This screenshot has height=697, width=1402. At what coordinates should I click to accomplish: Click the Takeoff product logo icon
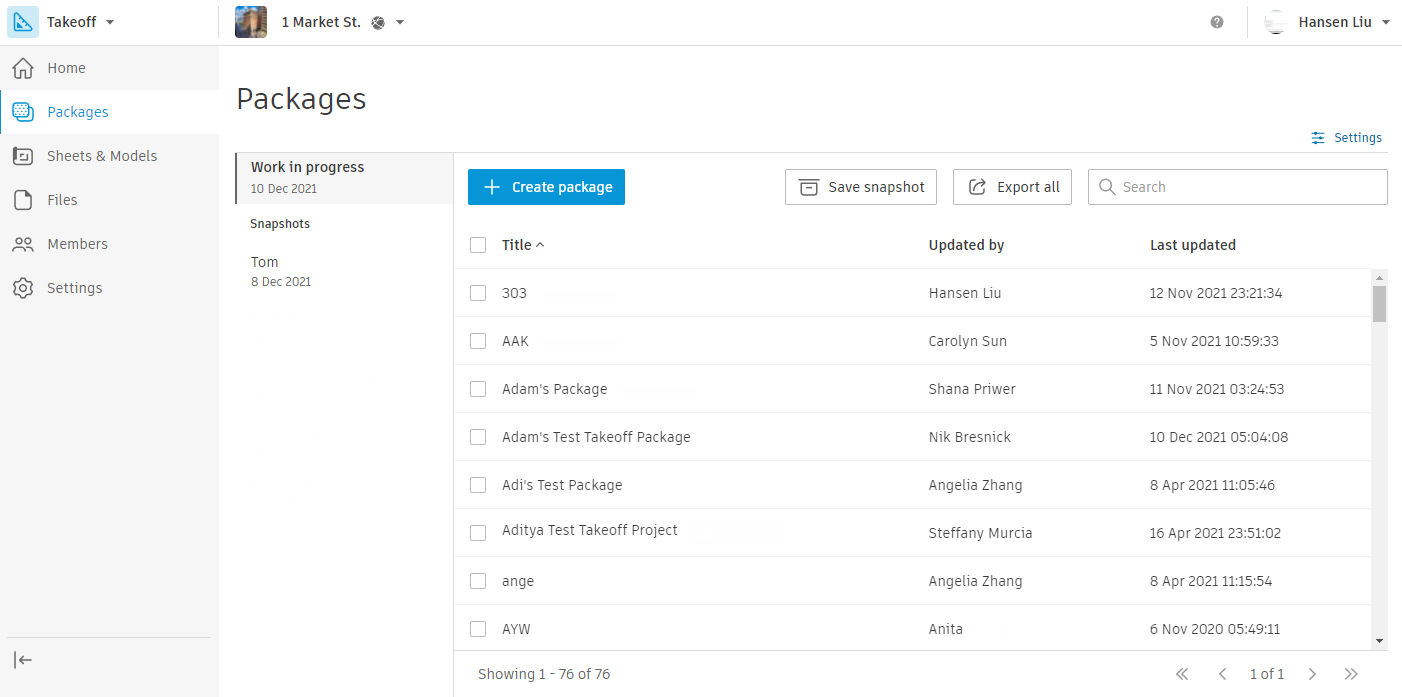[x=23, y=22]
